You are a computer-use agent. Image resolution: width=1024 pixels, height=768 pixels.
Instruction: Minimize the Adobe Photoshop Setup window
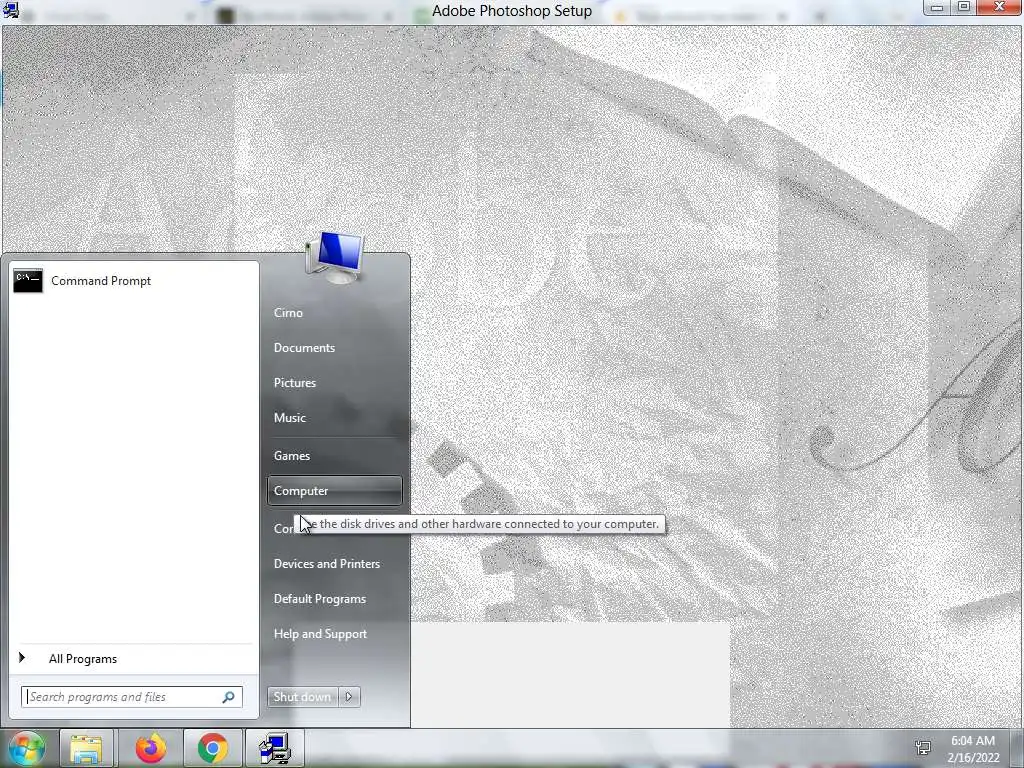[x=936, y=7]
